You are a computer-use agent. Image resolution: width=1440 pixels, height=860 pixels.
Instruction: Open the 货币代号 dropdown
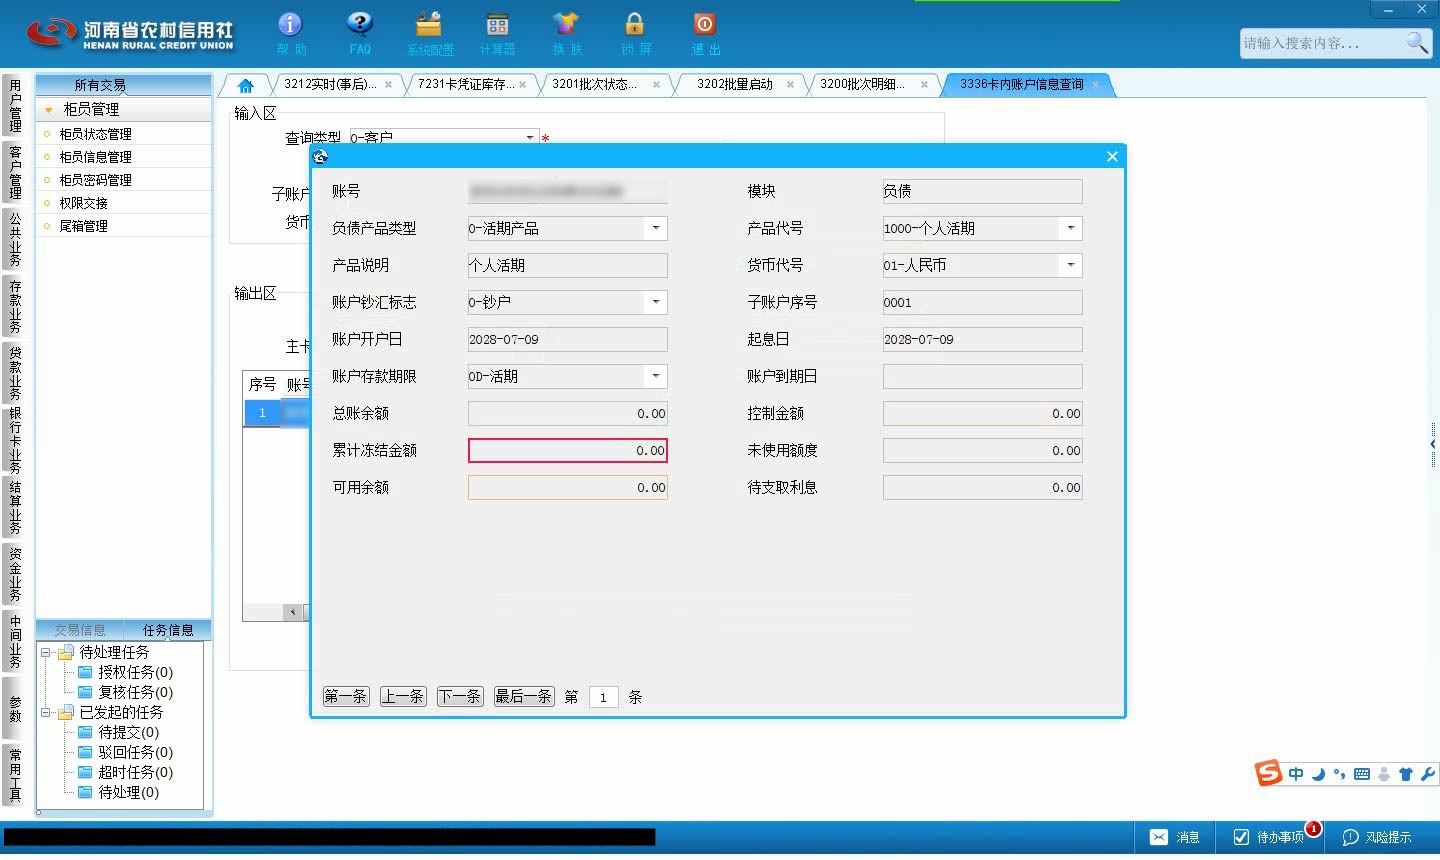click(1071, 265)
